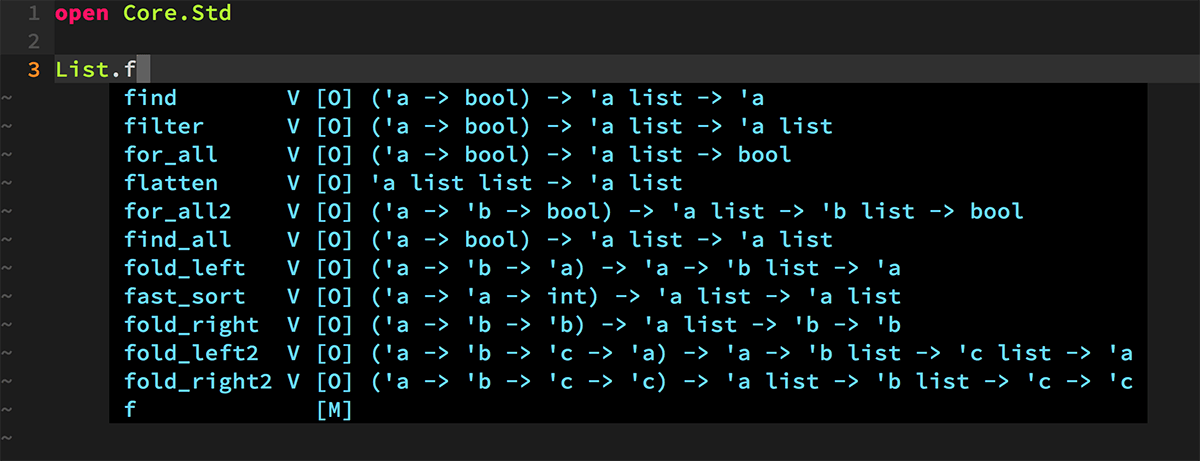Select flatten in the autocomplete popup

[170, 183]
